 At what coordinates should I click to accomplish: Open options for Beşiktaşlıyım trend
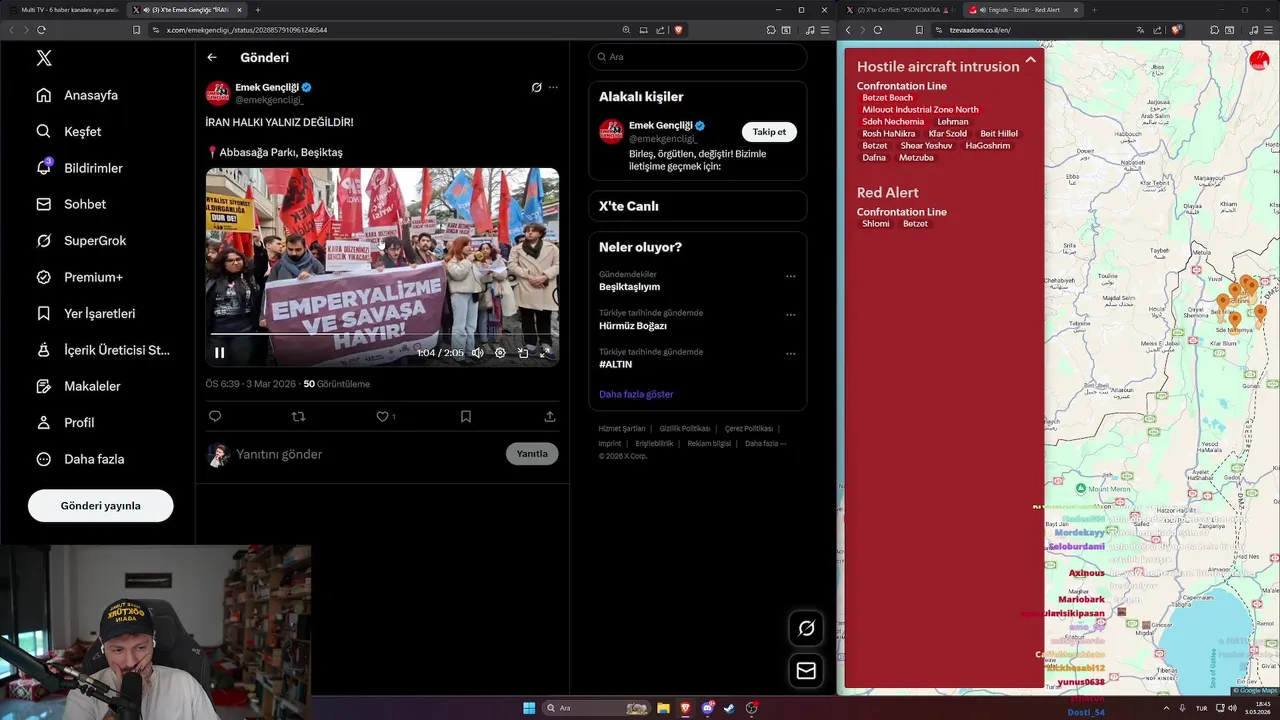[790, 276]
